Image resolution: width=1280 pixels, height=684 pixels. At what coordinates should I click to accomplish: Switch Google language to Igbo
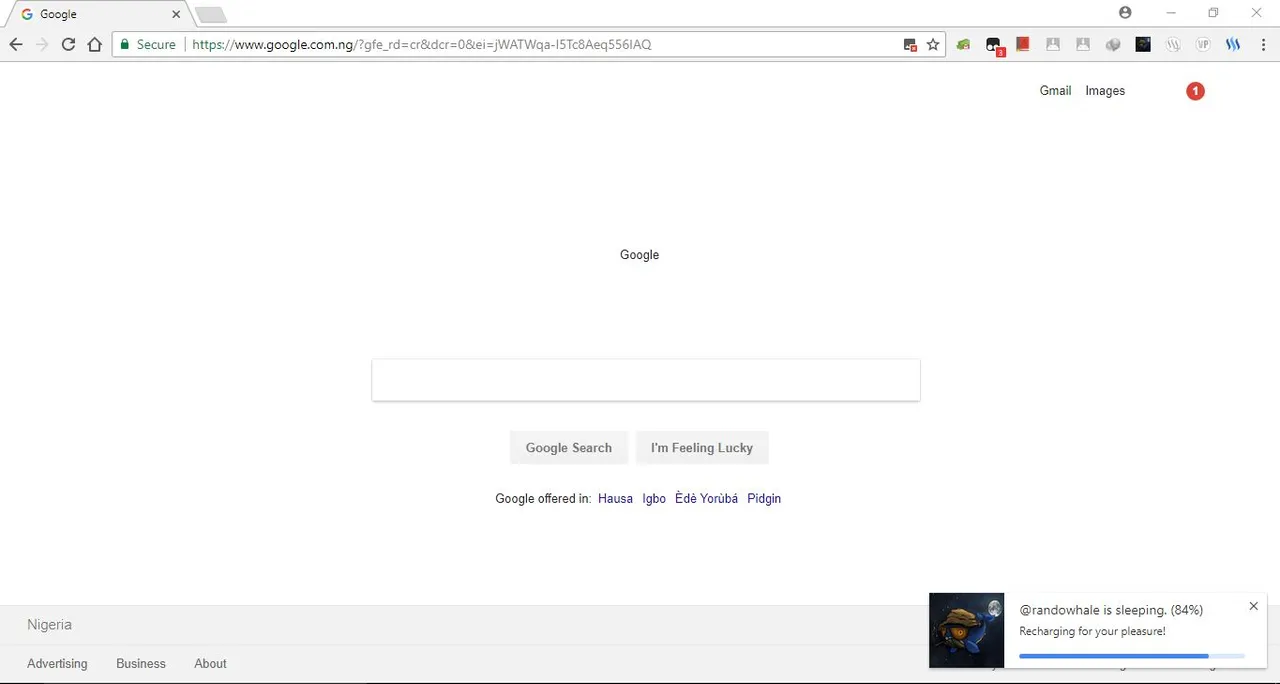[x=654, y=498]
